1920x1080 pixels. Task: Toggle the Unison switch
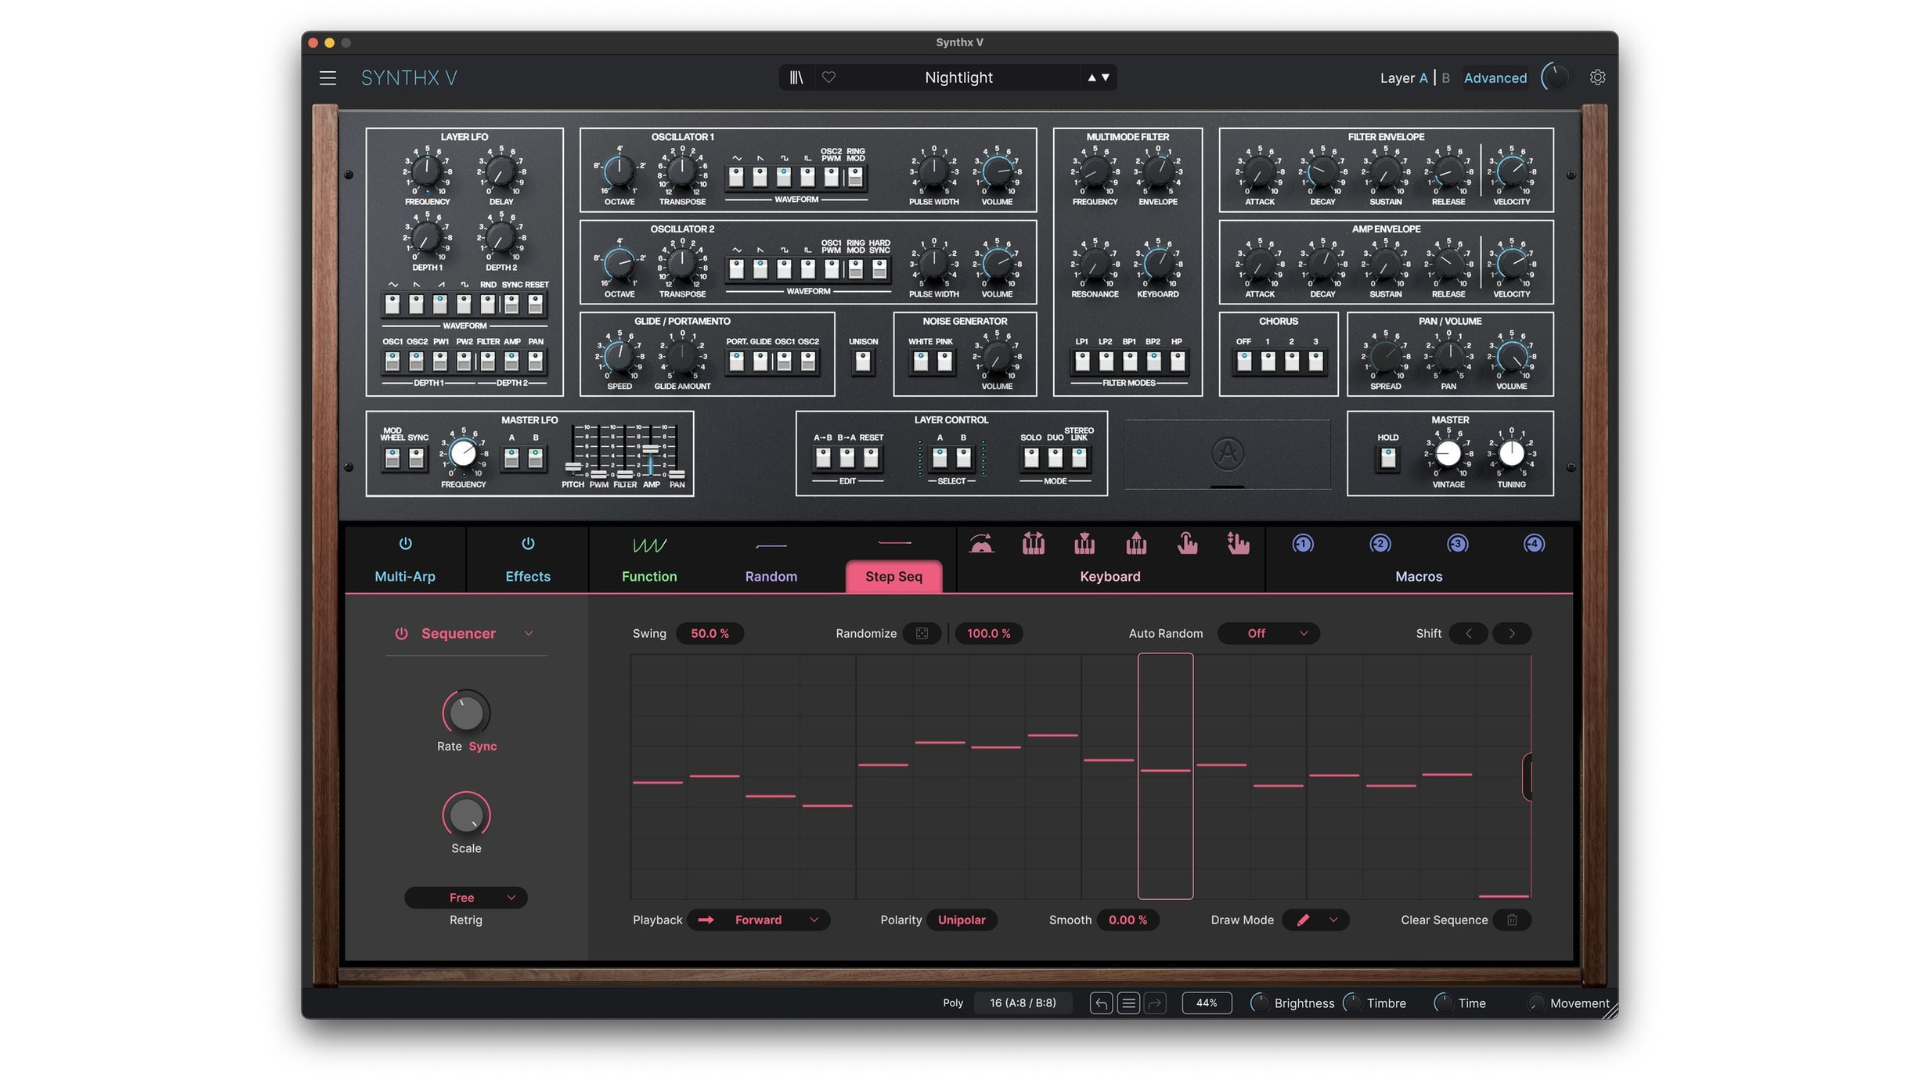point(863,361)
